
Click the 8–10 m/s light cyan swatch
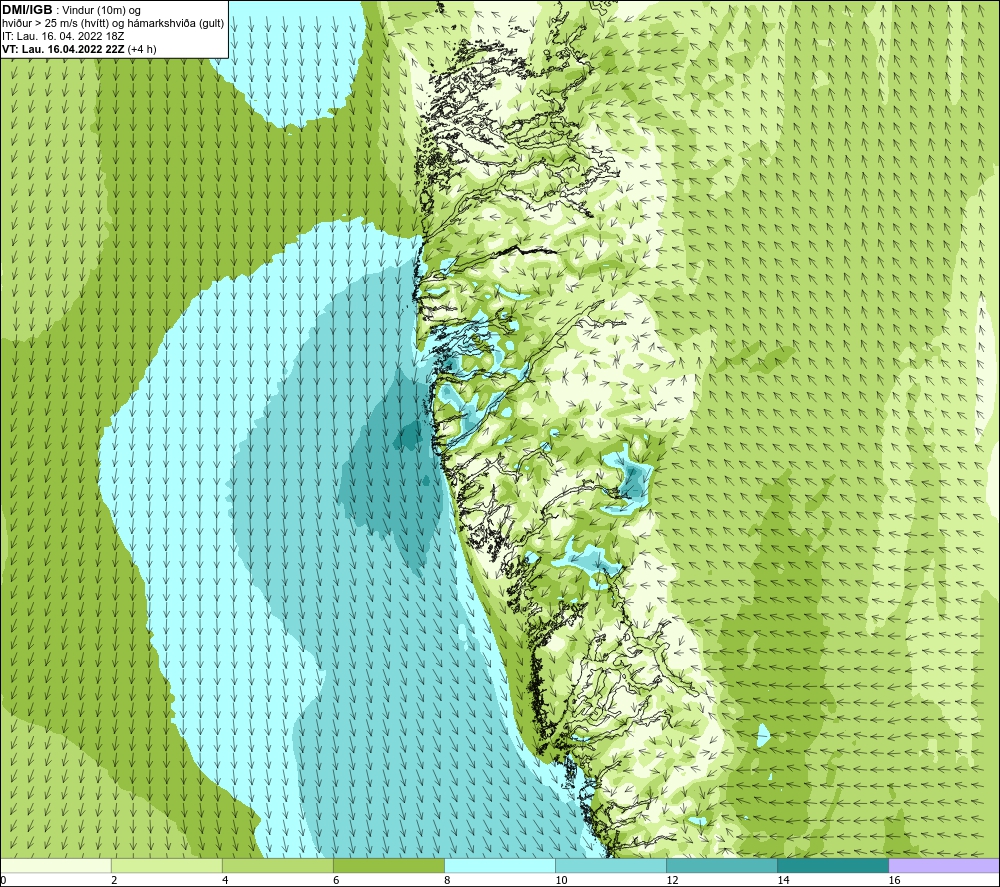click(x=500, y=865)
